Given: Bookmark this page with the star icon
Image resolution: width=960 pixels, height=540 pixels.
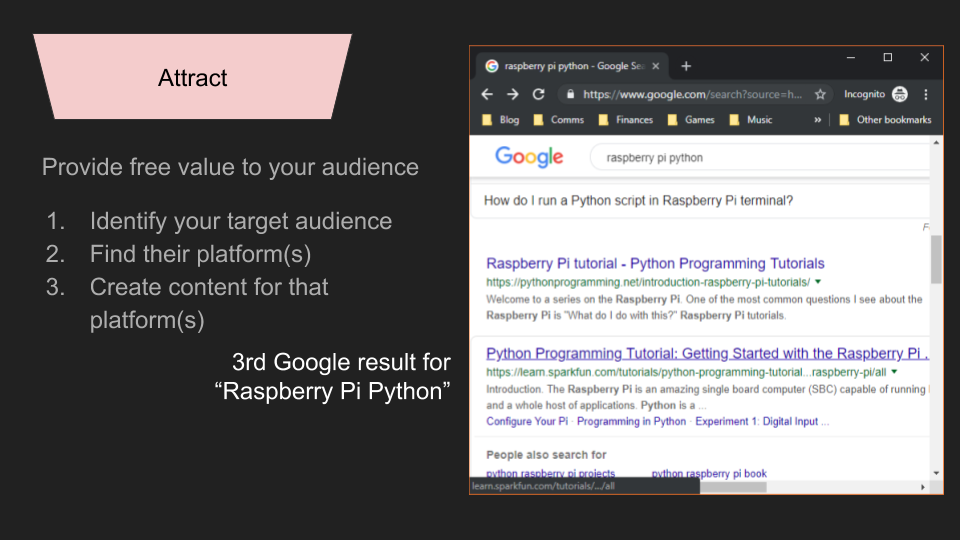Looking at the screenshot, I should tap(820, 94).
